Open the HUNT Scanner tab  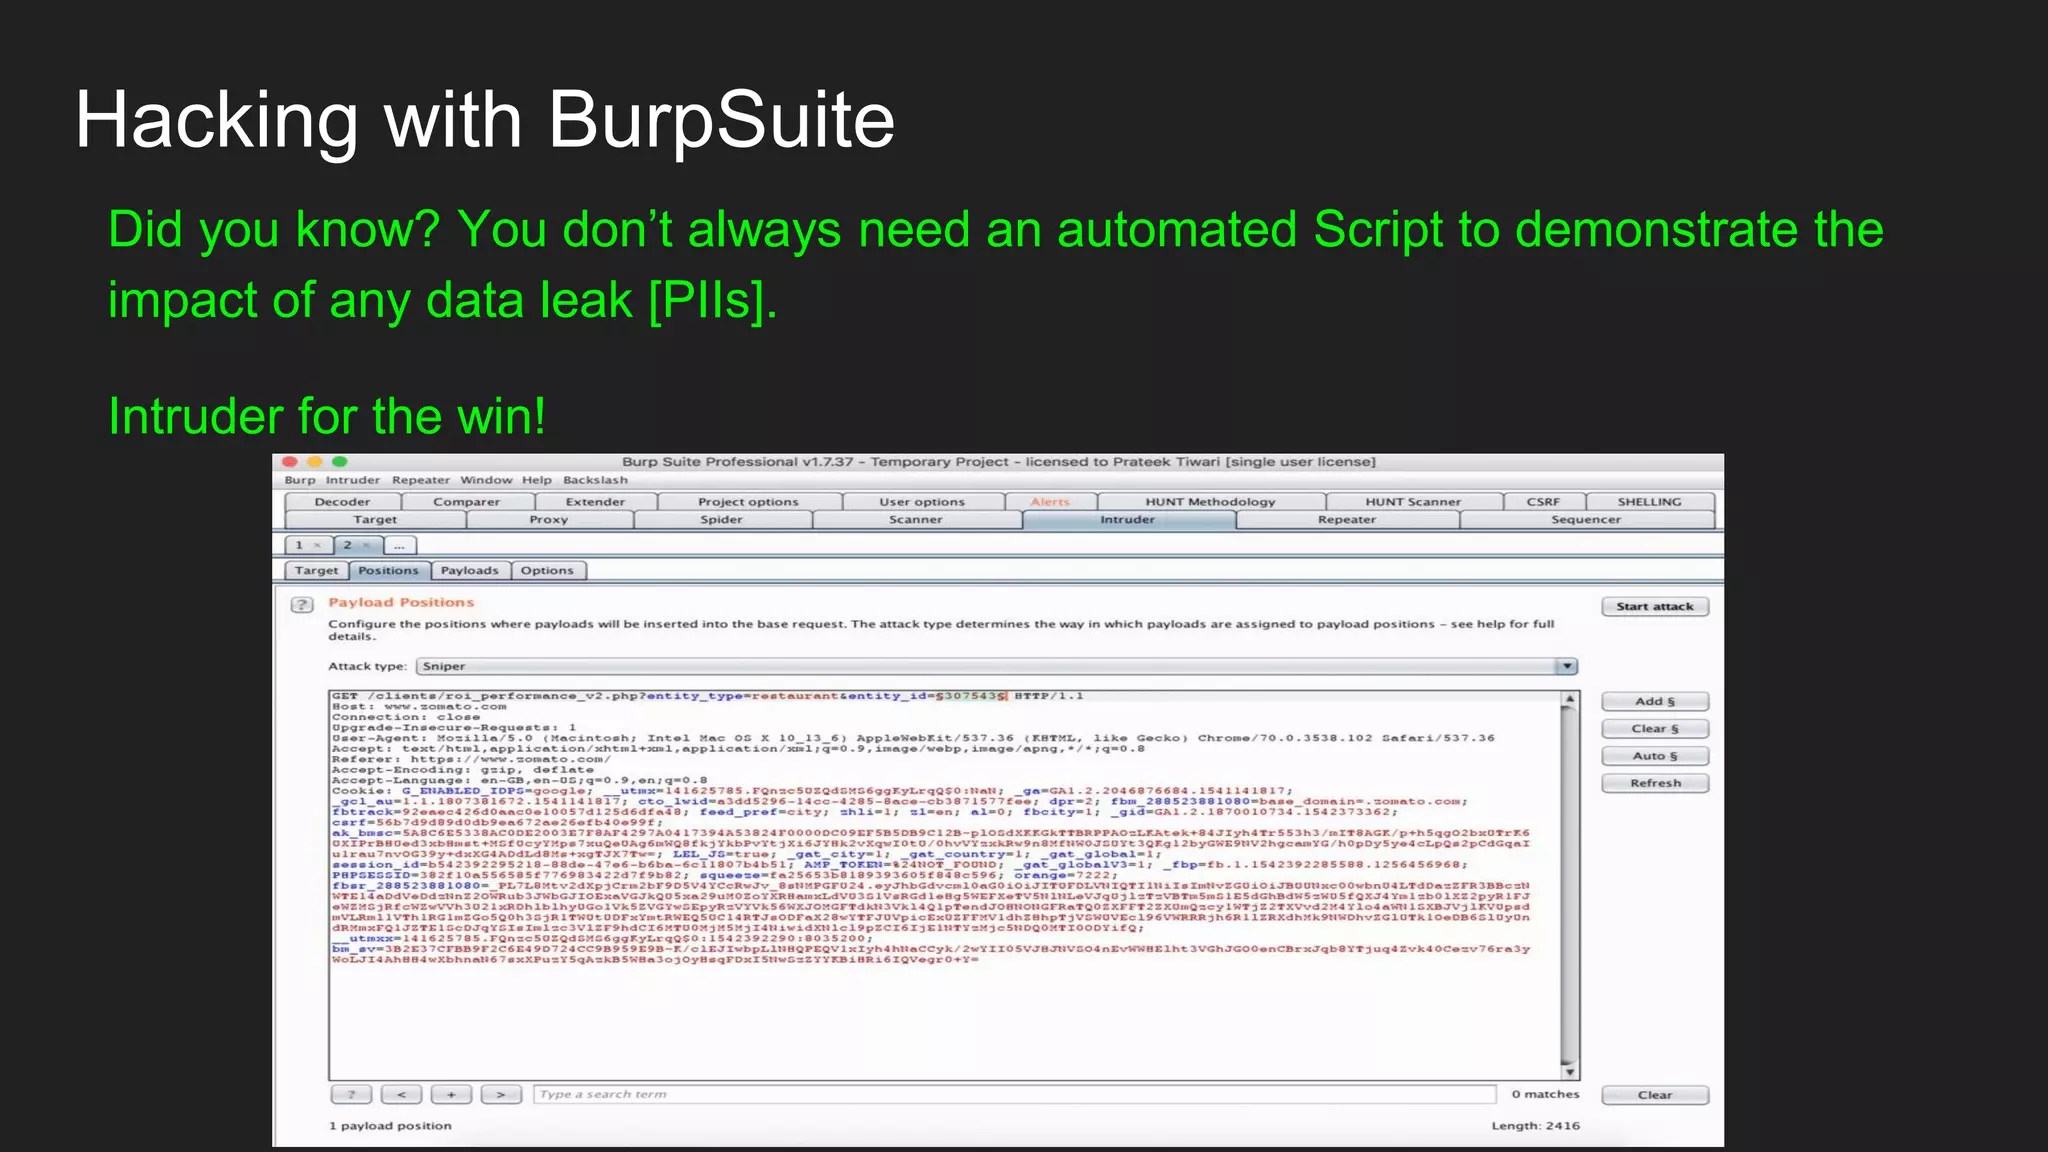(x=1412, y=501)
